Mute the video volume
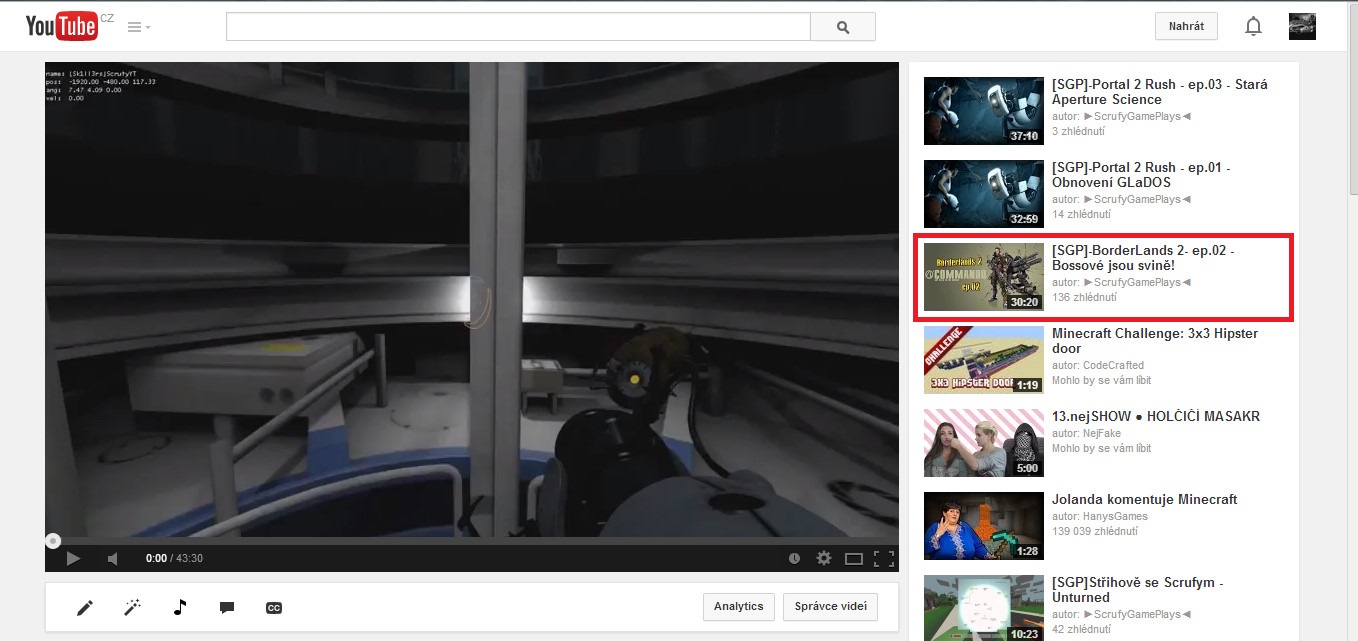The width and height of the screenshot is (1358, 641). click(113, 558)
